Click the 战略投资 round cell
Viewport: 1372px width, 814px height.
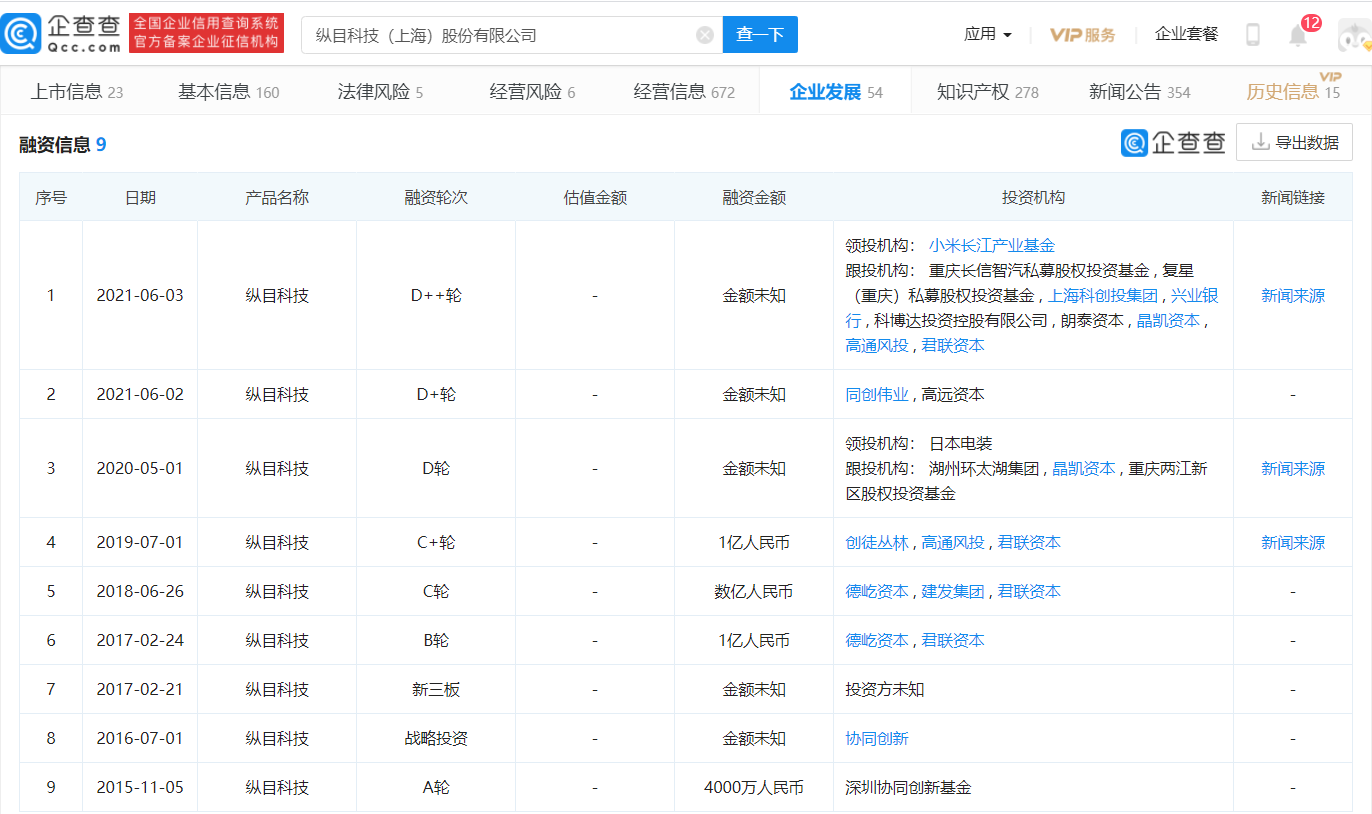pyautogui.click(x=436, y=738)
